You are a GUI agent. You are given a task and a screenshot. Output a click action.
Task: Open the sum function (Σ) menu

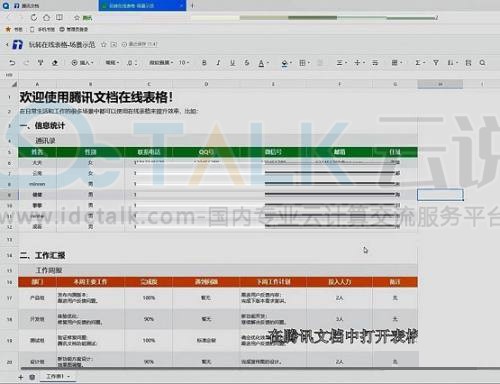coord(419,63)
